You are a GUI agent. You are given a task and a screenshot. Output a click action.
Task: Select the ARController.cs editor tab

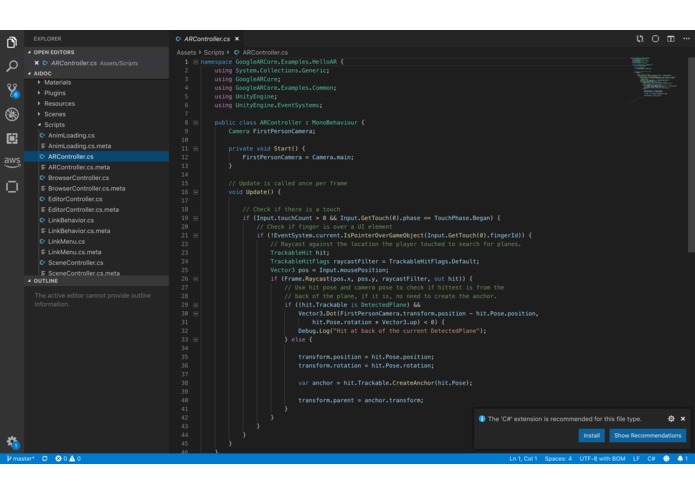click(x=207, y=39)
